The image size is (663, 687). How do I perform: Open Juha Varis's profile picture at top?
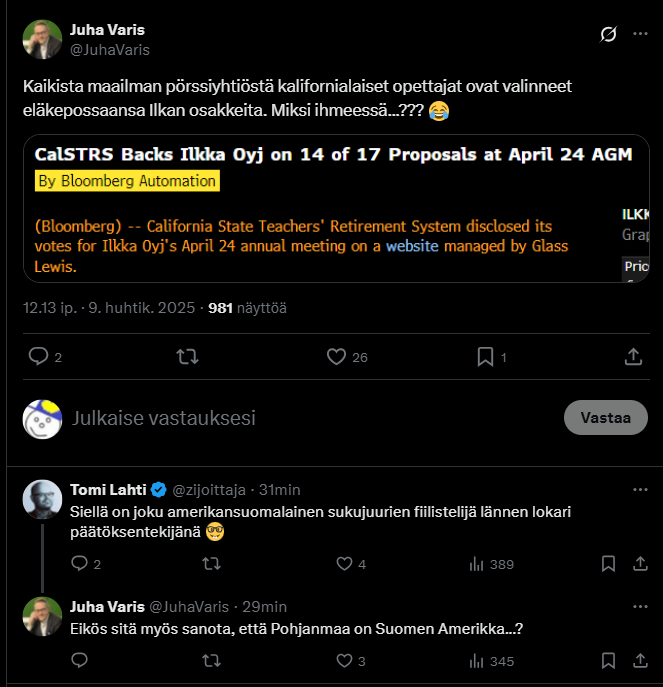(x=41, y=38)
